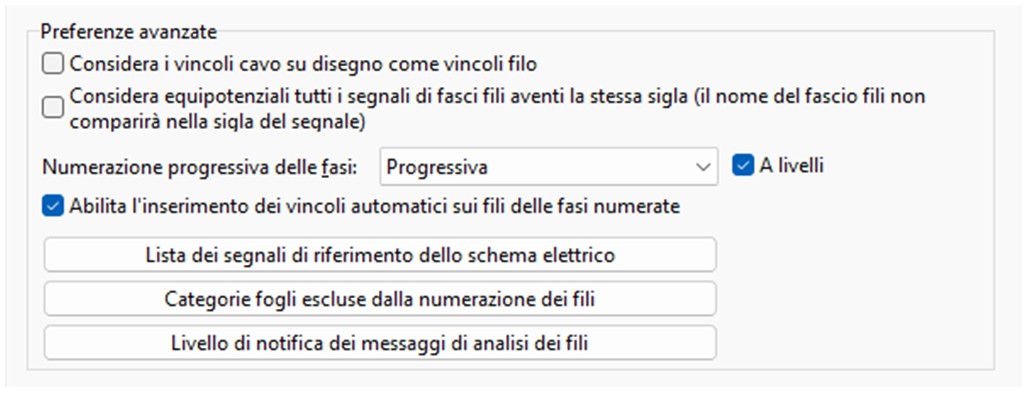Click the 'Preferenze avanzate' group title
This screenshot has width=1029, height=393.
pos(129,30)
